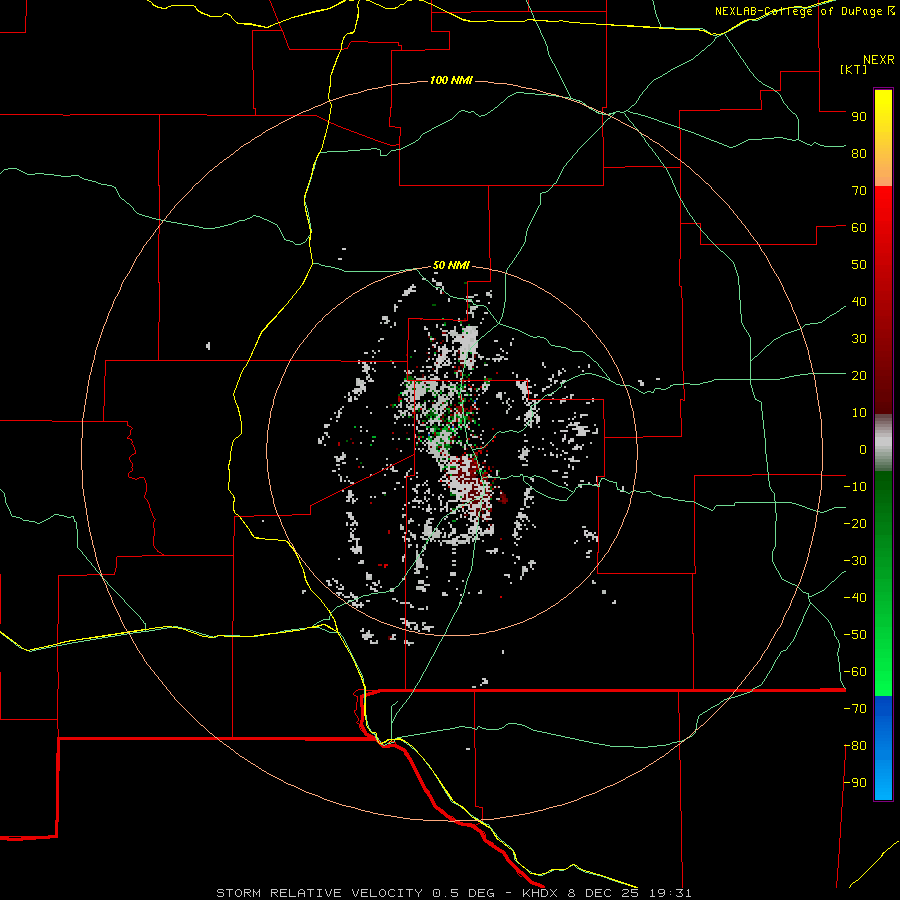Click the -70 value on the color scale
Screen dimensions: 900x900
click(855, 709)
